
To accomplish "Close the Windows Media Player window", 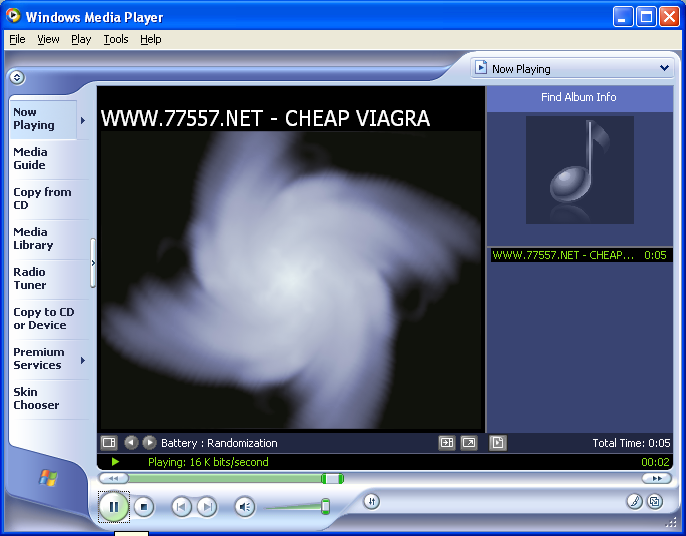I will tap(669, 17).
